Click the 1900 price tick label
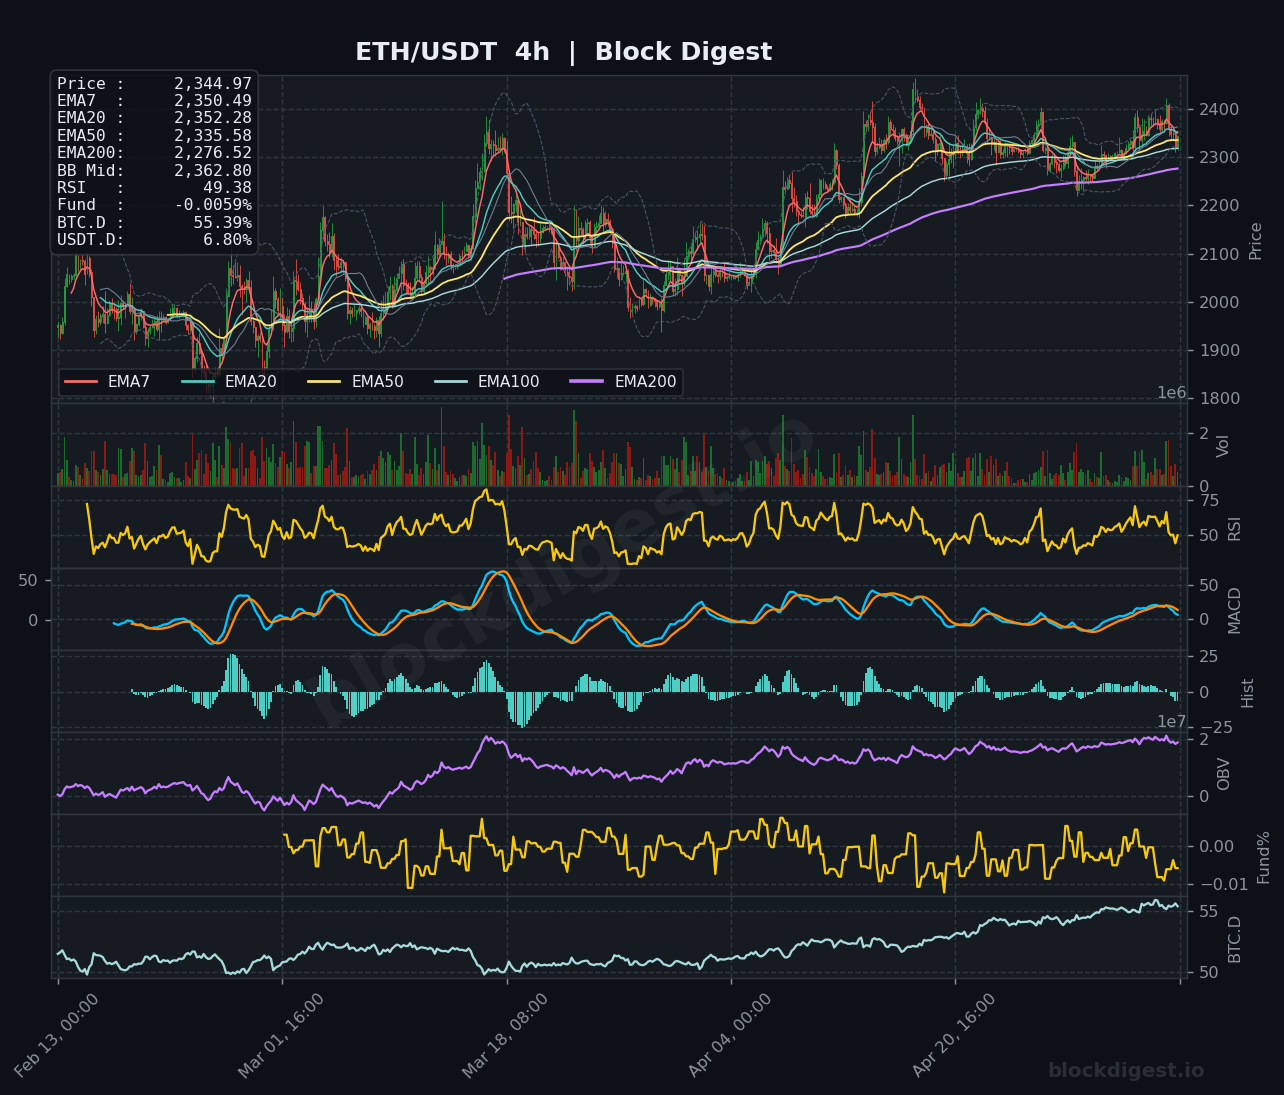 point(1220,350)
